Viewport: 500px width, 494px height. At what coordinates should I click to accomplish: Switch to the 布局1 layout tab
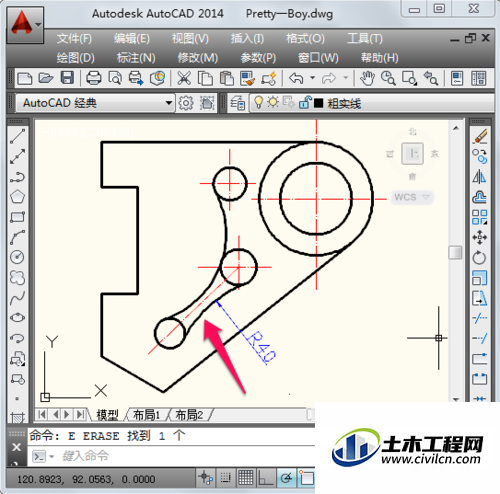(x=146, y=415)
